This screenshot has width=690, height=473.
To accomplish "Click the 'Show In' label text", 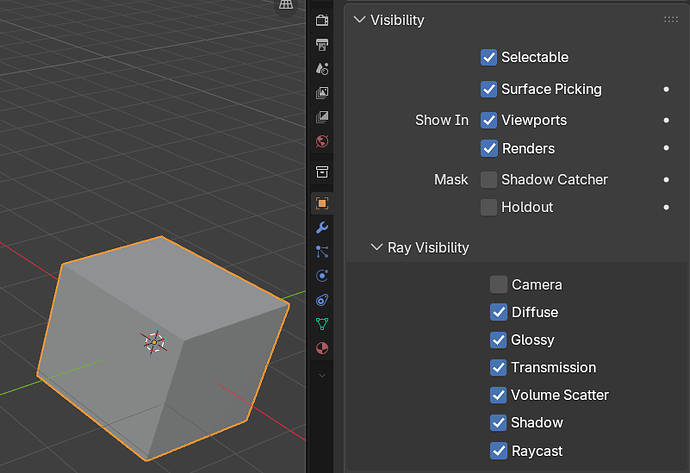I will coord(442,120).
